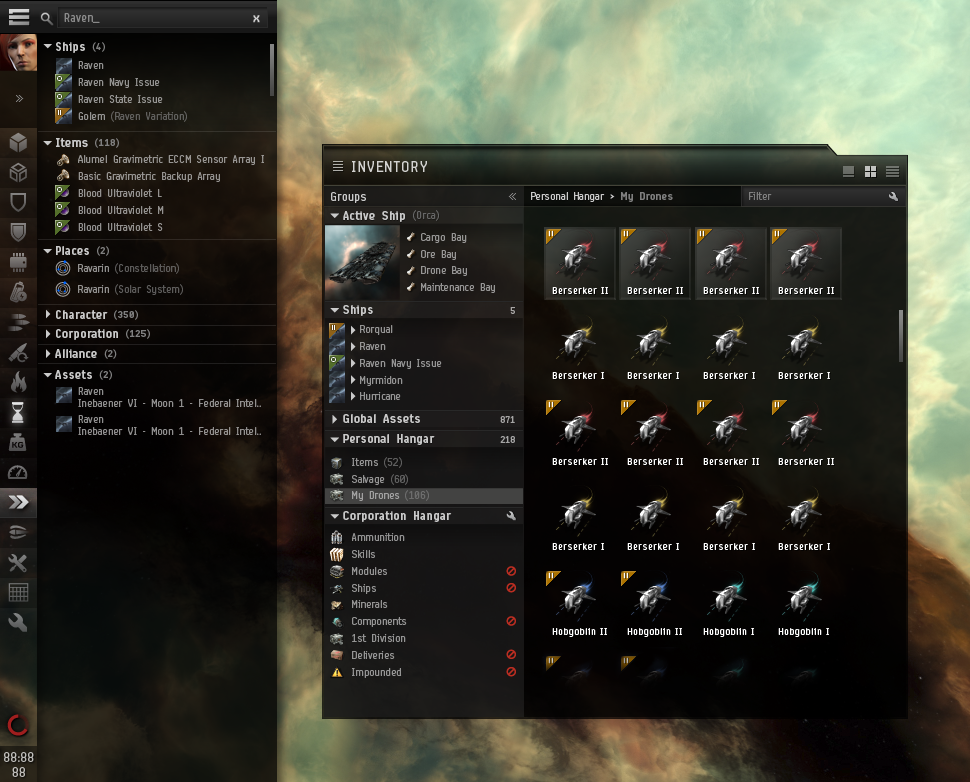Open the gauge speedometer icon
This screenshot has height=782, width=970.
(18, 472)
